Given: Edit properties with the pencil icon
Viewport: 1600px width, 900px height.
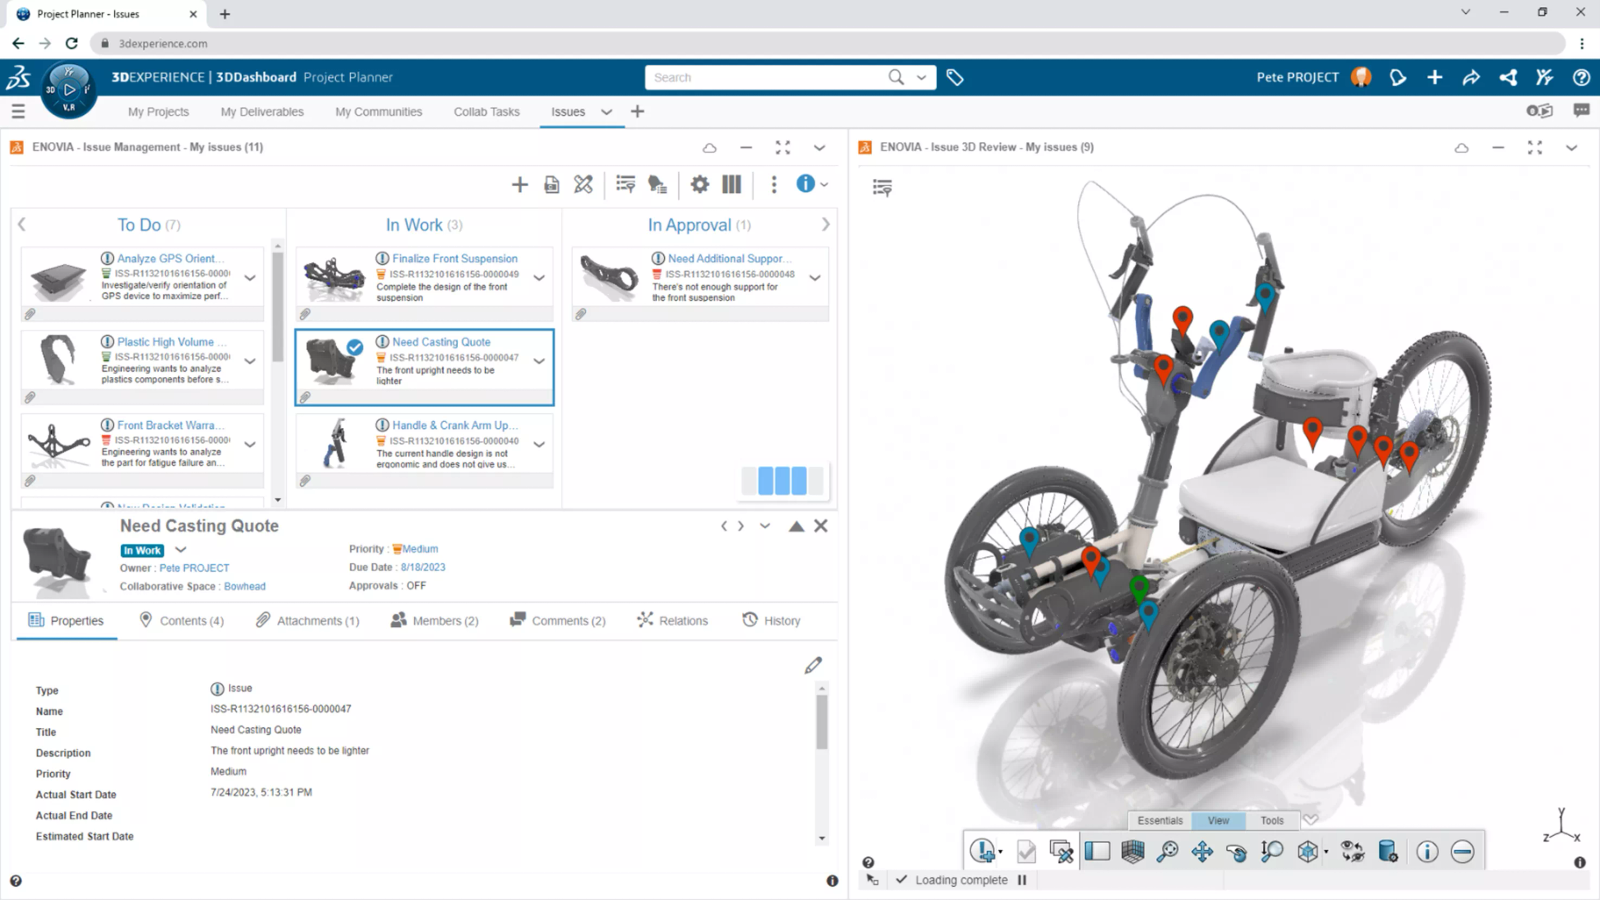Looking at the screenshot, I should point(813,665).
